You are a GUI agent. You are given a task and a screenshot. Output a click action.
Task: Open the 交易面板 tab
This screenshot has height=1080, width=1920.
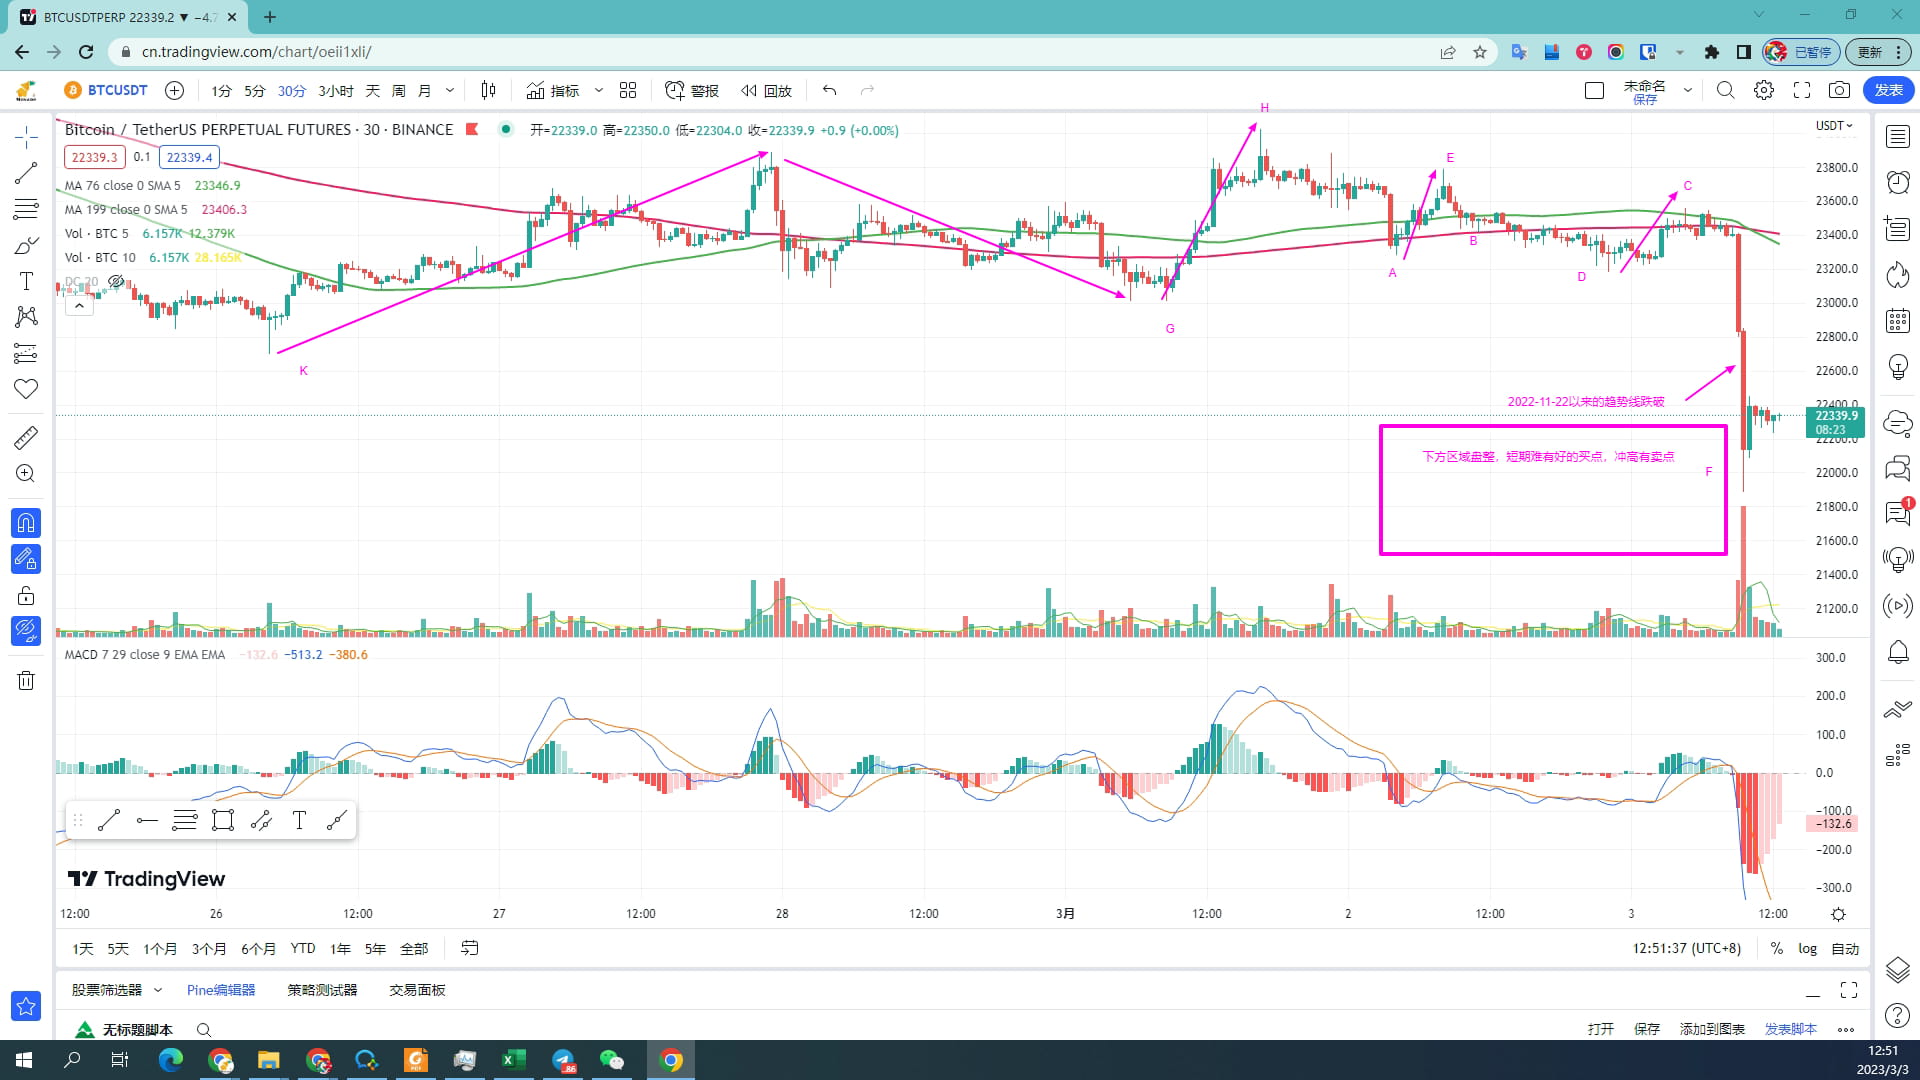[417, 990]
